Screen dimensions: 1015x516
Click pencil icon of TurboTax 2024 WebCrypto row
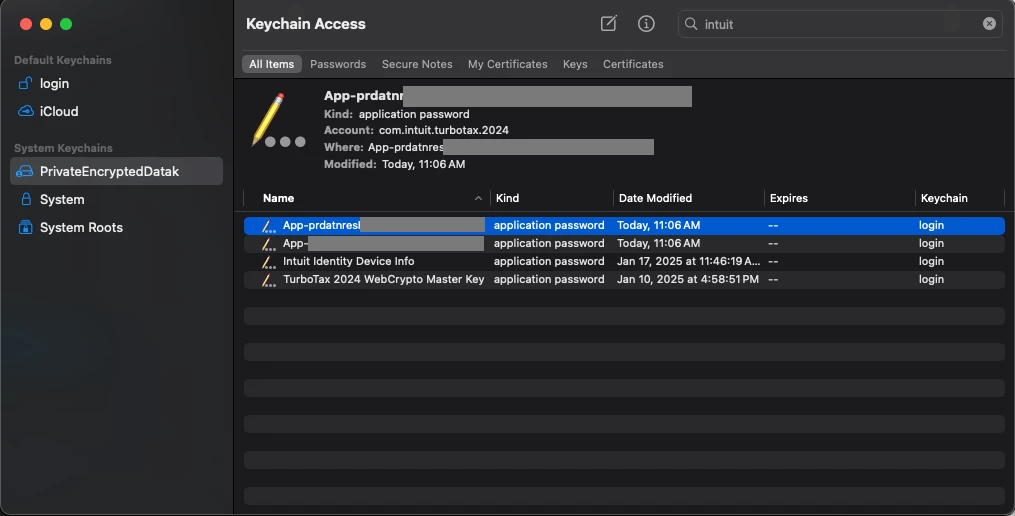coord(268,280)
